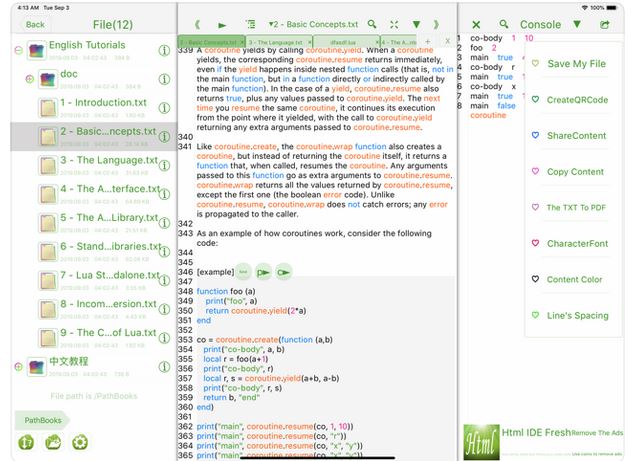Search within the editor document

pyautogui.click(x=372, y=24)
